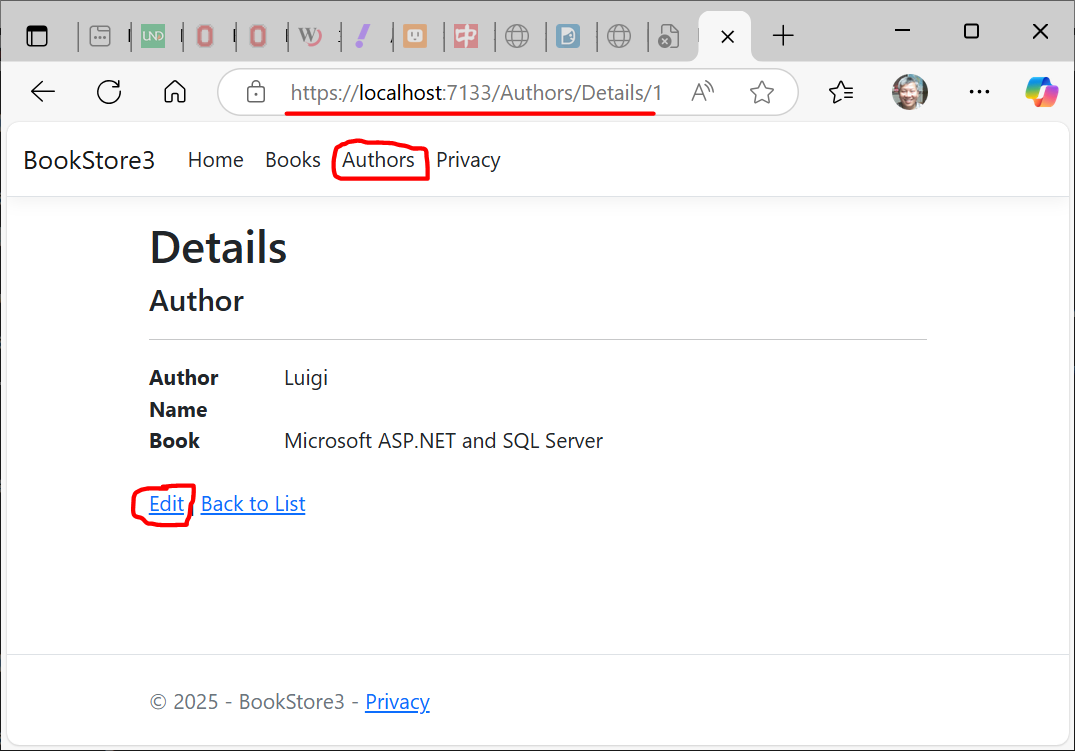This screenshot has width=1075, height=751.
Task: Click the Author Name field label
Action: click(184, 394)
